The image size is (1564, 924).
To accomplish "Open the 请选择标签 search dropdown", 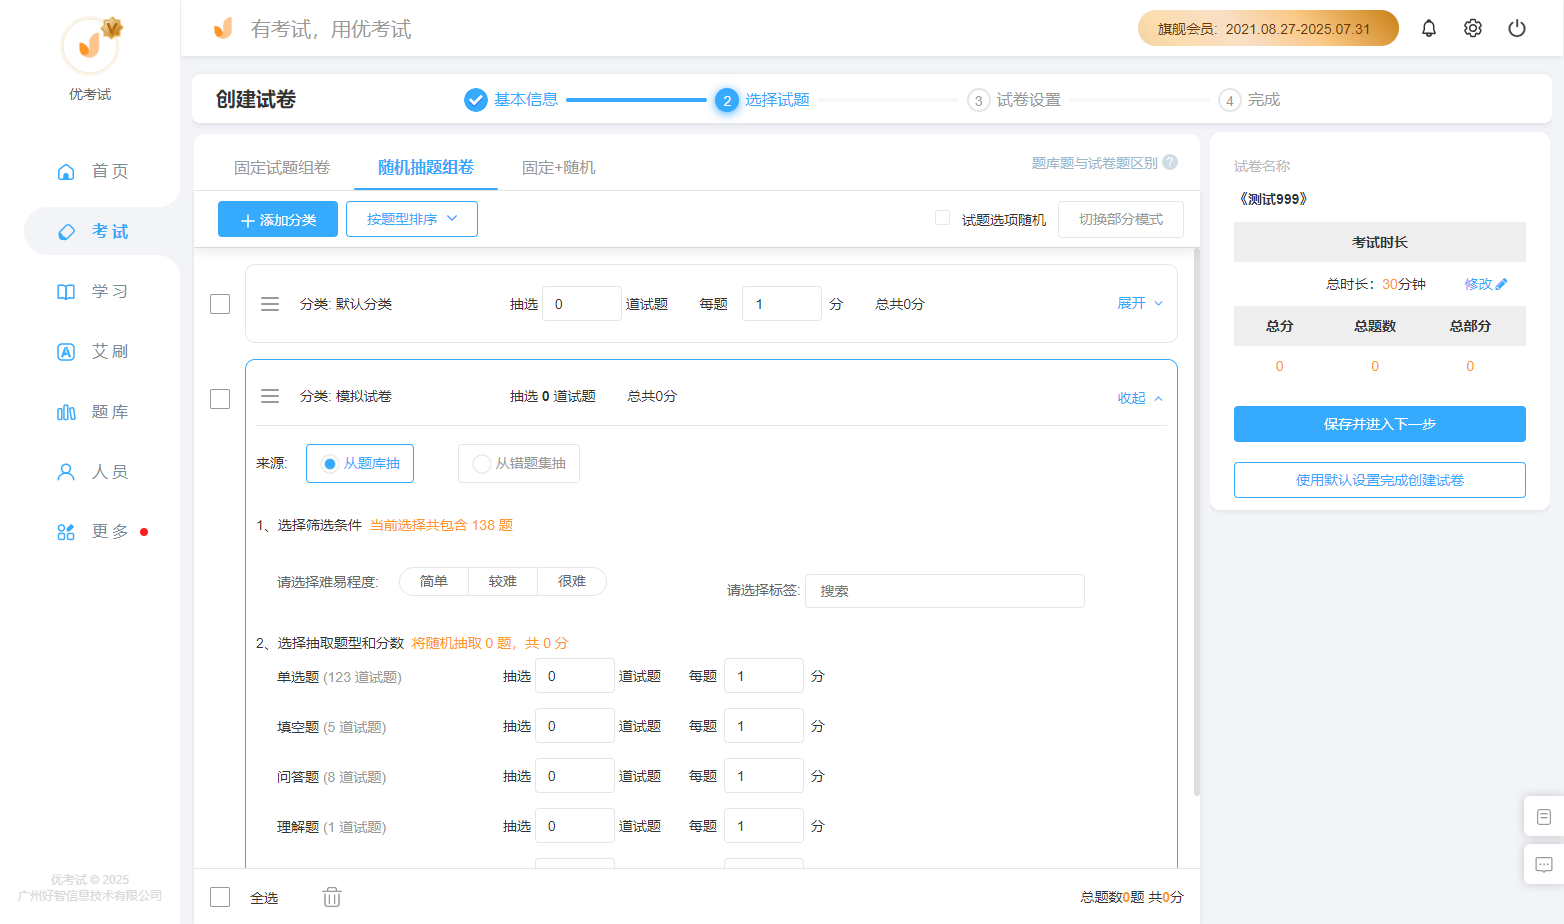I will [945, 591].
